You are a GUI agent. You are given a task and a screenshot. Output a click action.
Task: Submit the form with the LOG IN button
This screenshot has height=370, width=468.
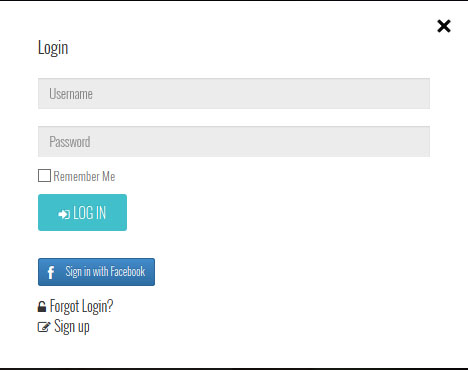coord(82,212)
